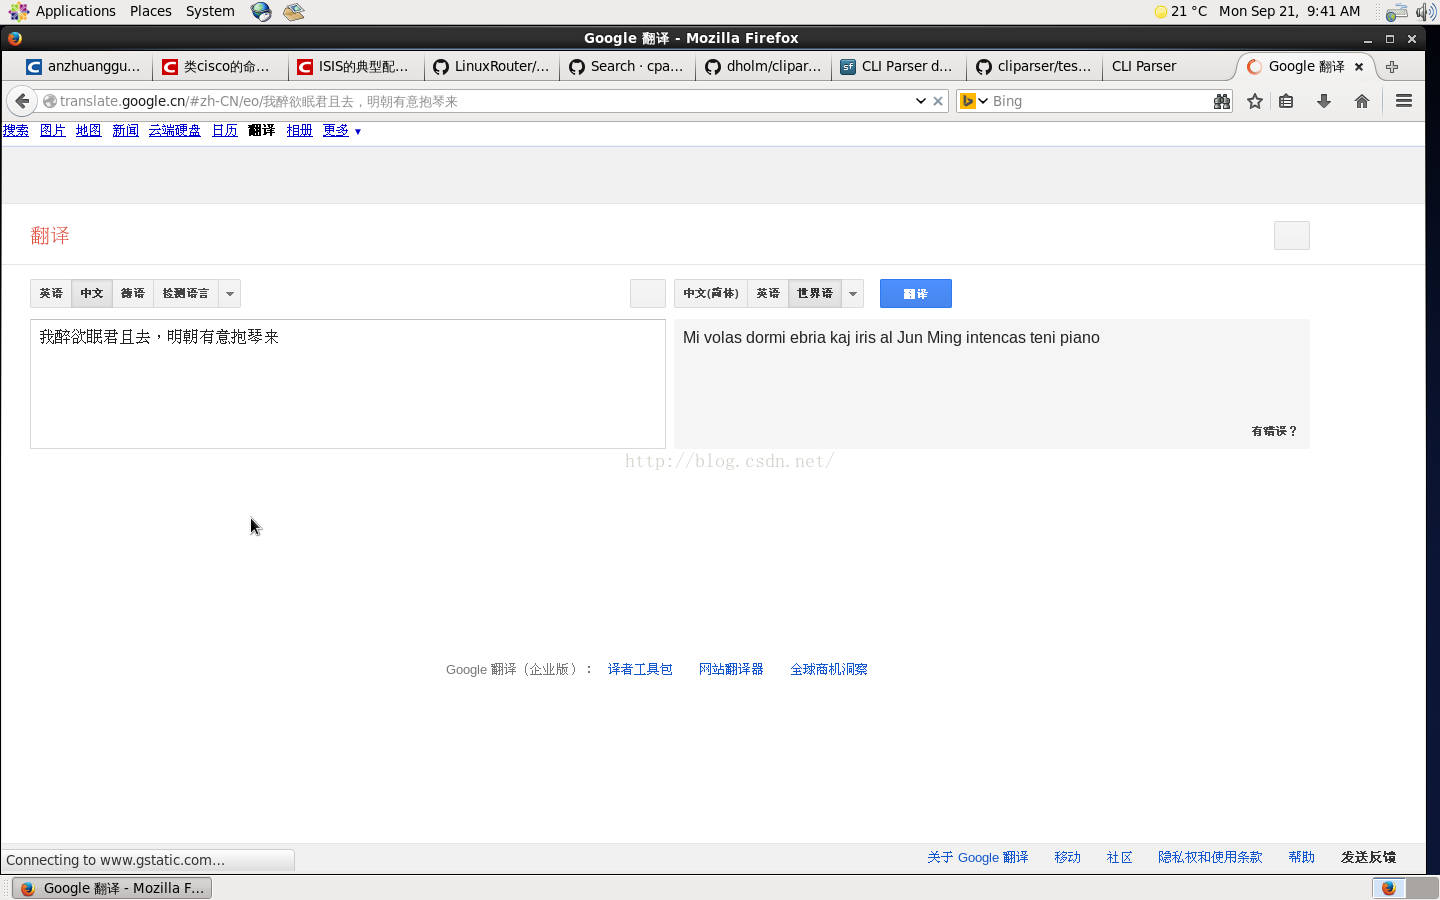This screenshot has height=900, width=1440.
Task: Switch to the CLI Parser tab
Action: tap(1170, 67)
